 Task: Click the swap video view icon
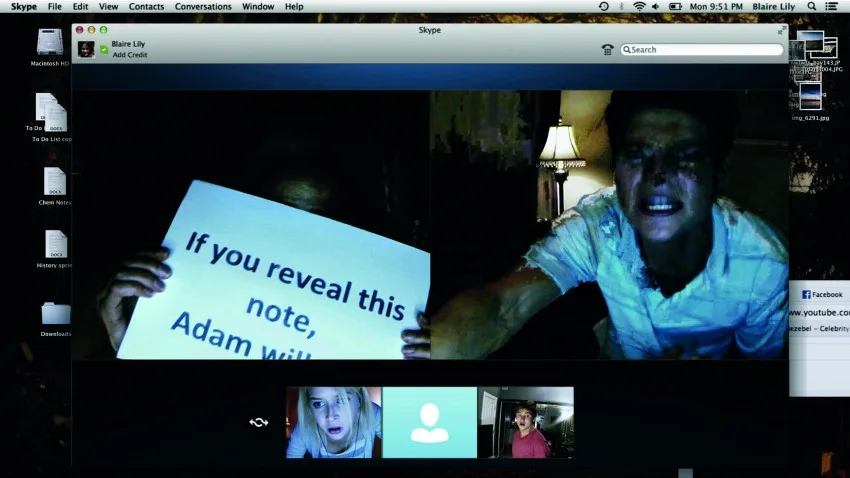(x=259, y=422)
